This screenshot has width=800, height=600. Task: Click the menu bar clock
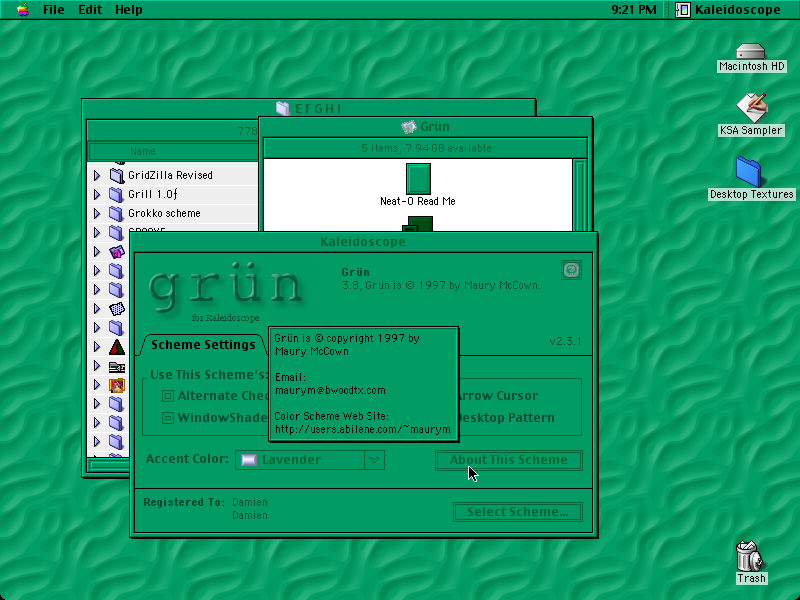(634, 10)
